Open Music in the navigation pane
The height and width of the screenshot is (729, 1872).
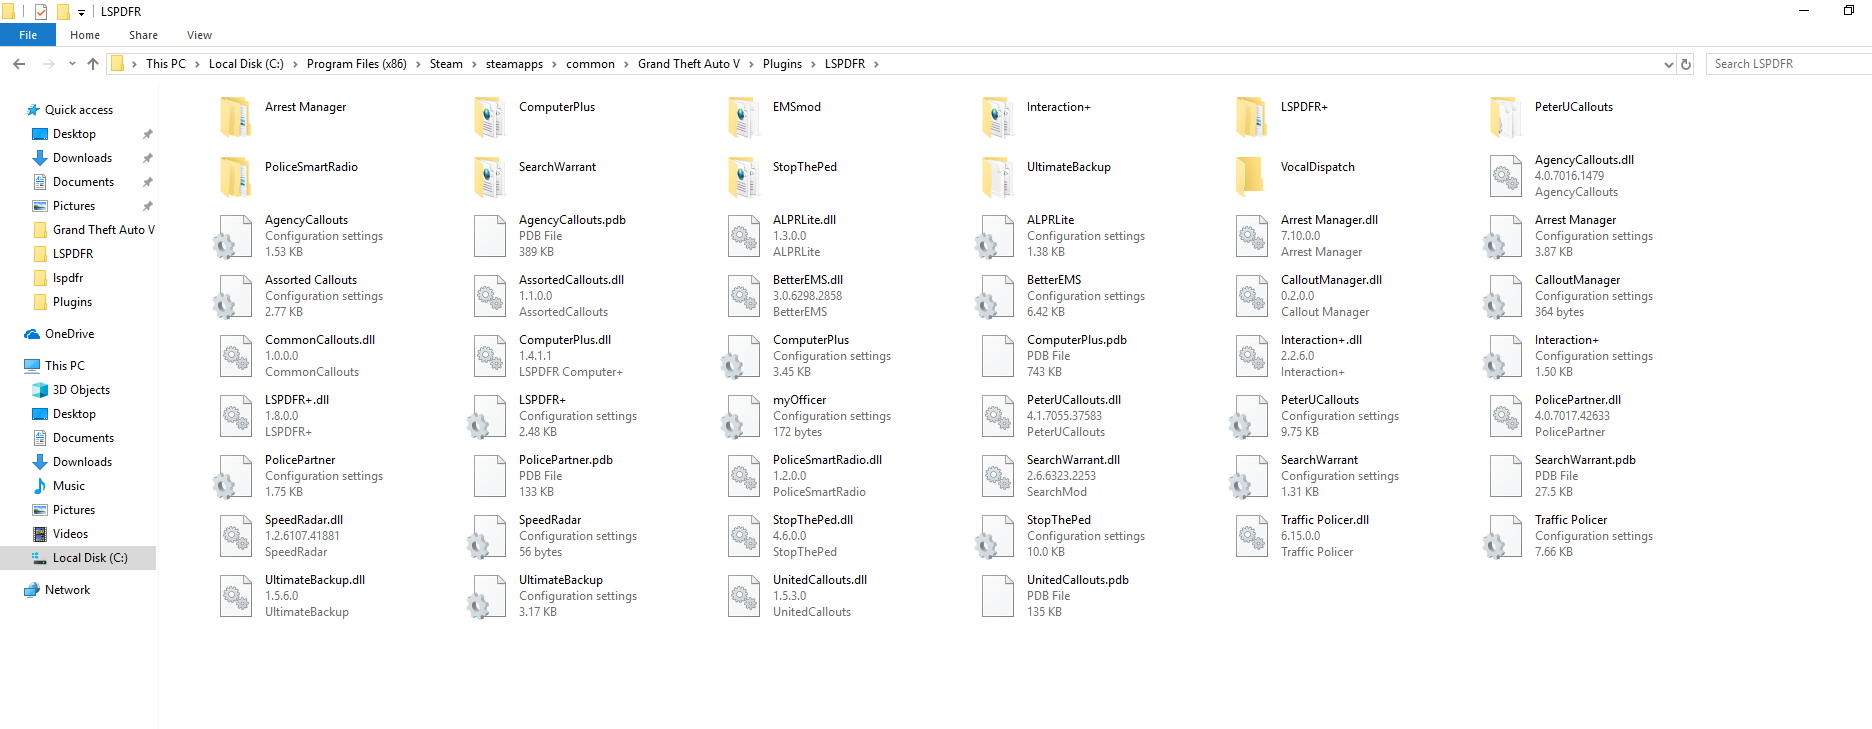68,486
